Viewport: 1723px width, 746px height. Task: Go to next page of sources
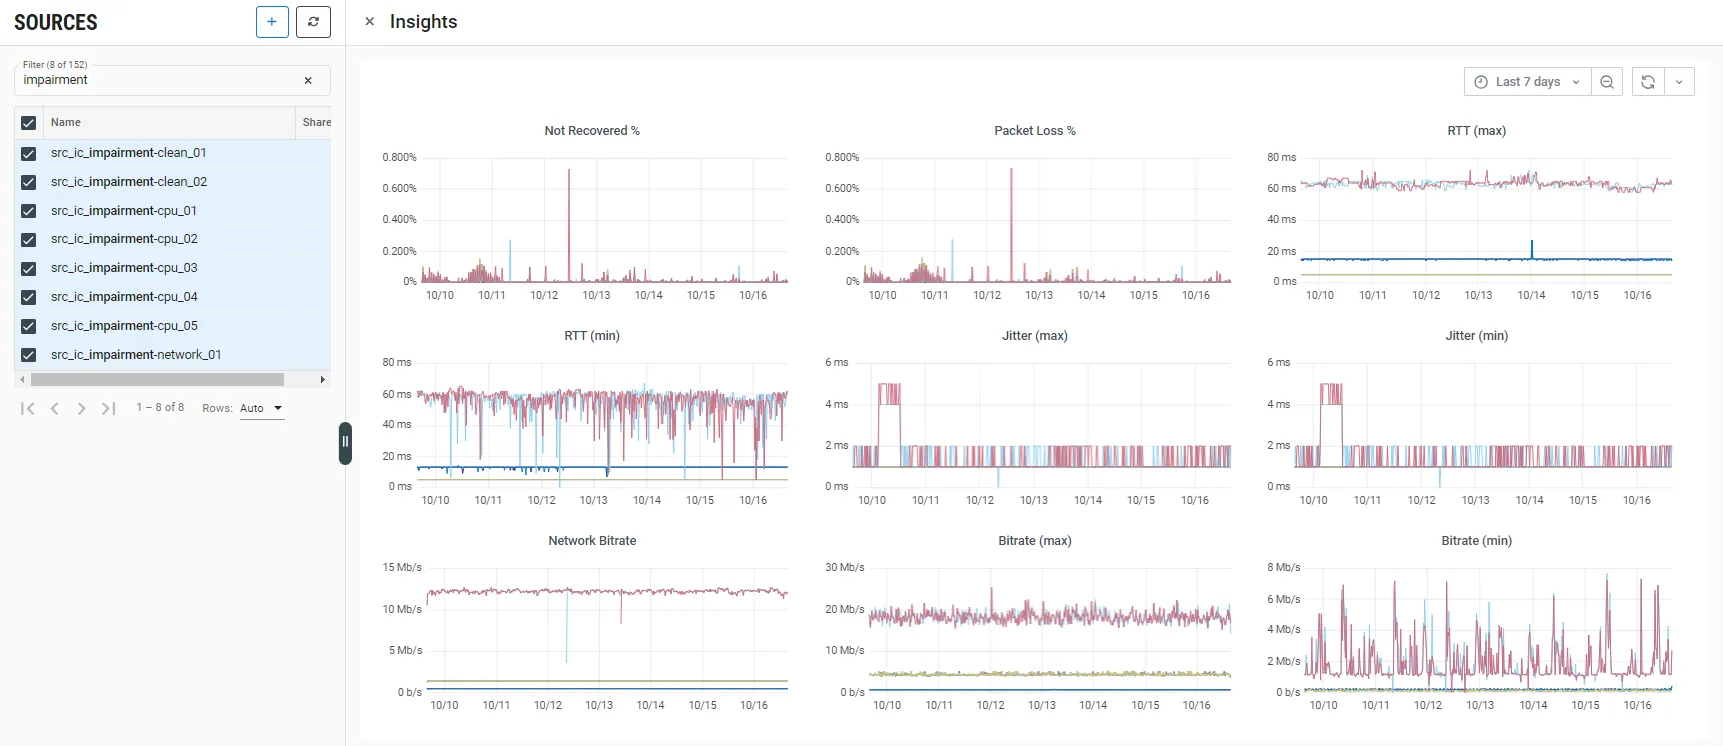pyautogui.click(x=81, y=408)
